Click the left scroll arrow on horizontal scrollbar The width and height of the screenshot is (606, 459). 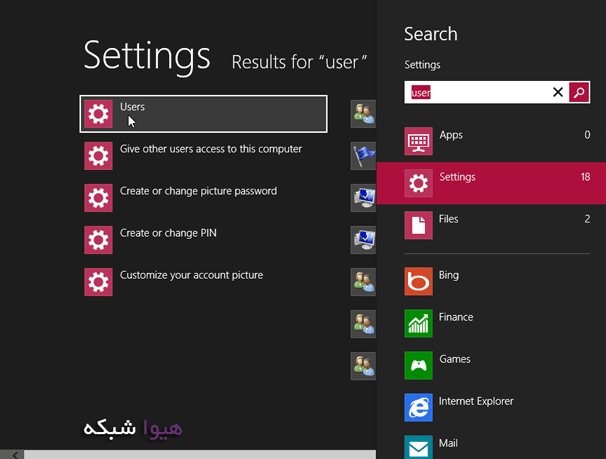tap(14, 454)
